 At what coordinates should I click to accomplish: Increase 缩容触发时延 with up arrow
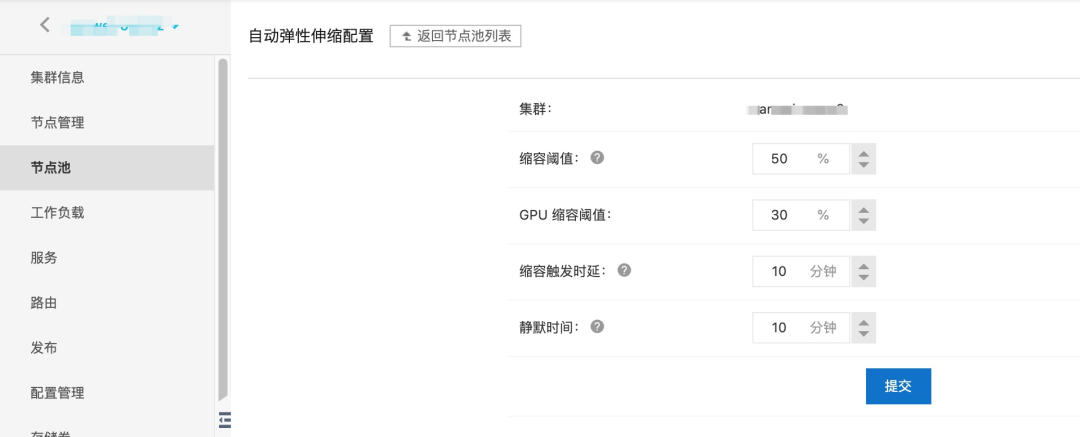pyautogui.click(x=864, y=265)
